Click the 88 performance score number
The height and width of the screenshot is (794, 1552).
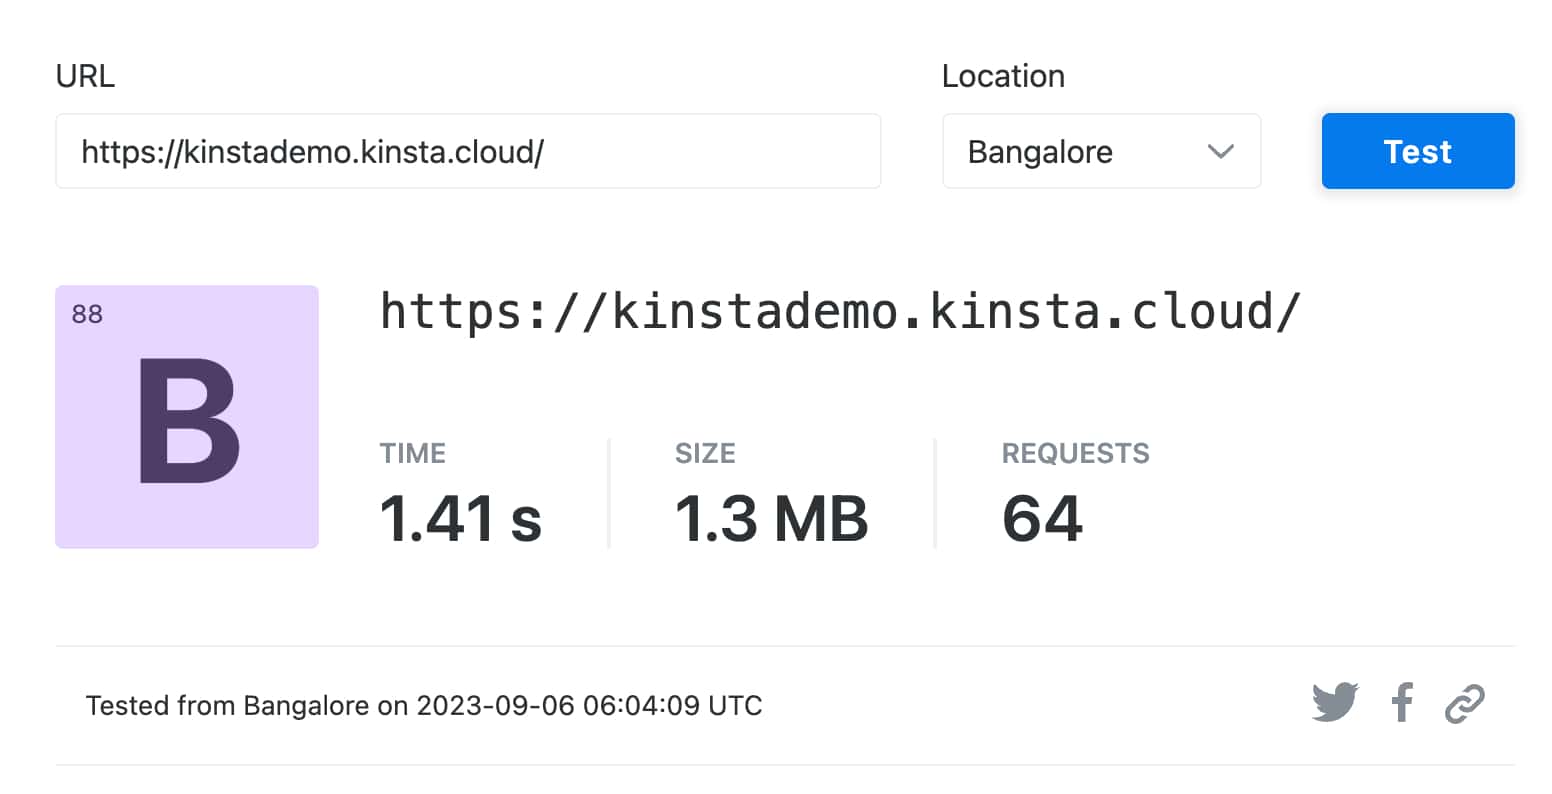pos(87,314)
